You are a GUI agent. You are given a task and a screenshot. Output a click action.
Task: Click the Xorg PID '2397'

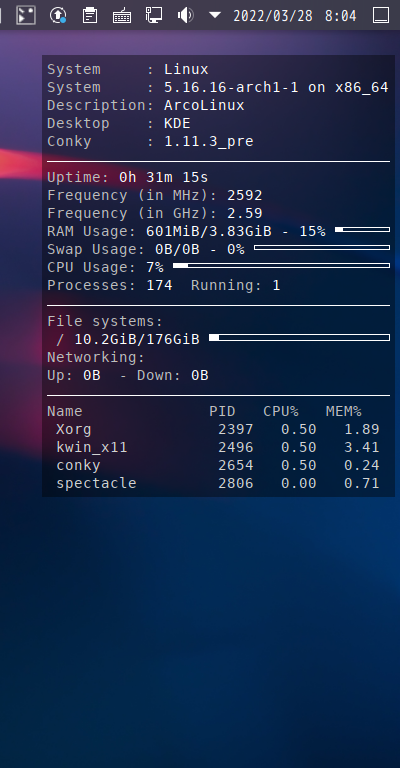pyautogui.click(x=236, y=430)
